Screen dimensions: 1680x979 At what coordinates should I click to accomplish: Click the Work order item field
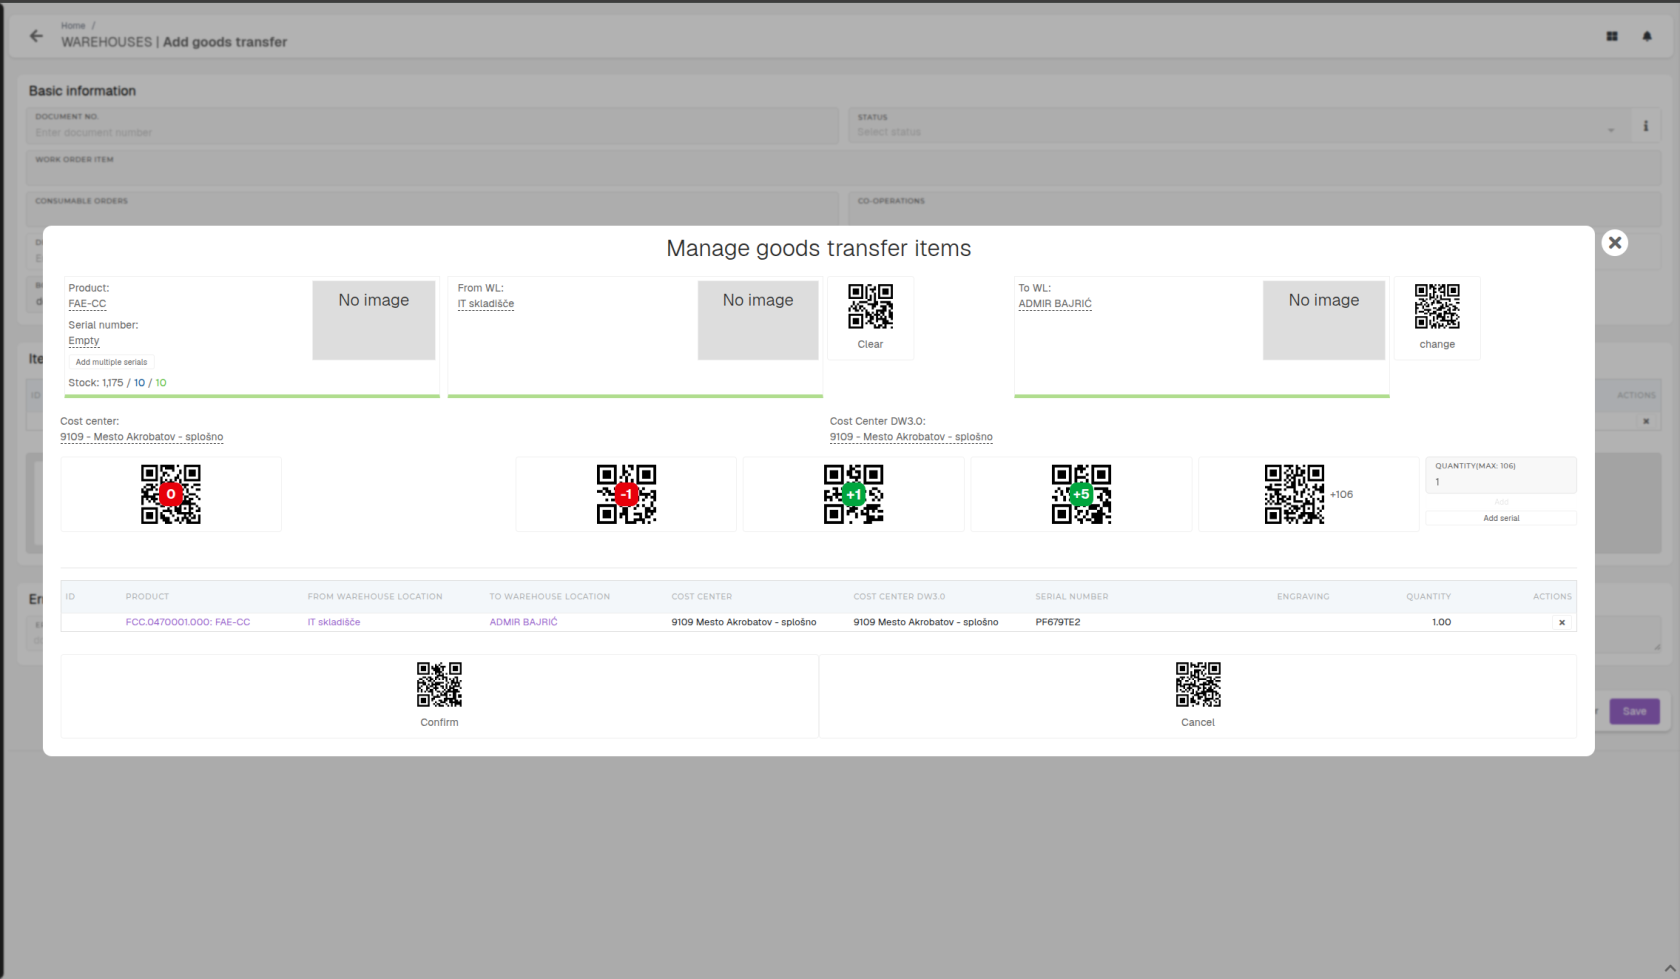pos(843,167)
